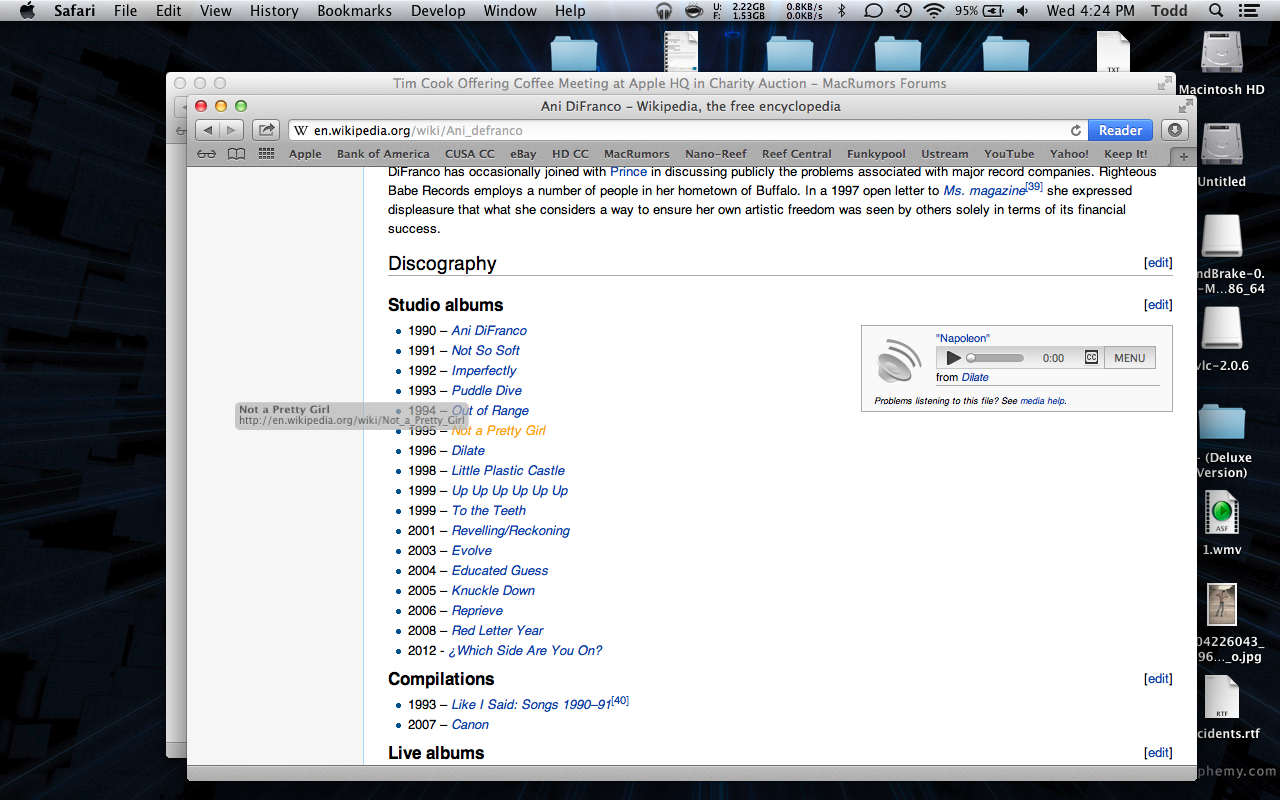Open the coffee cup menu bar icon
1280x800 pixels.
tap(693, 11)
